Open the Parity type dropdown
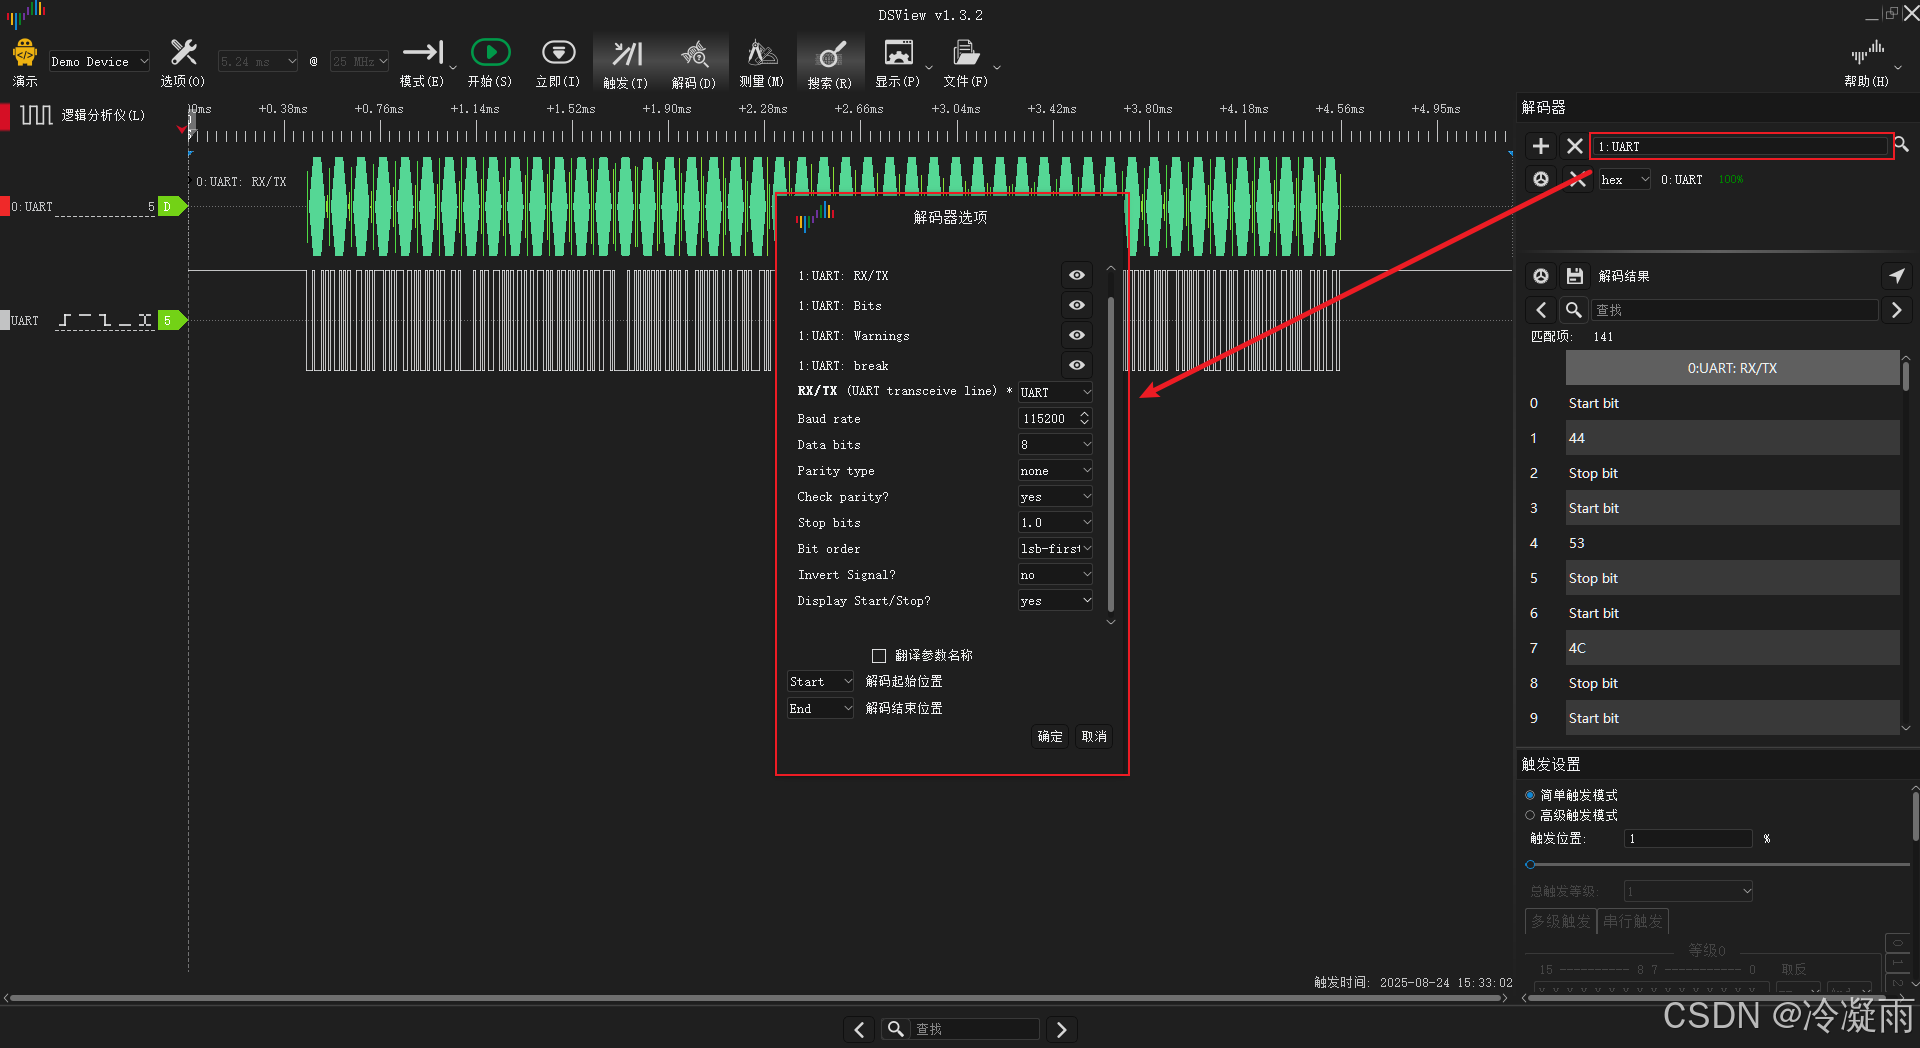The image size is (1920, 1048). [x=1055, y=470]
